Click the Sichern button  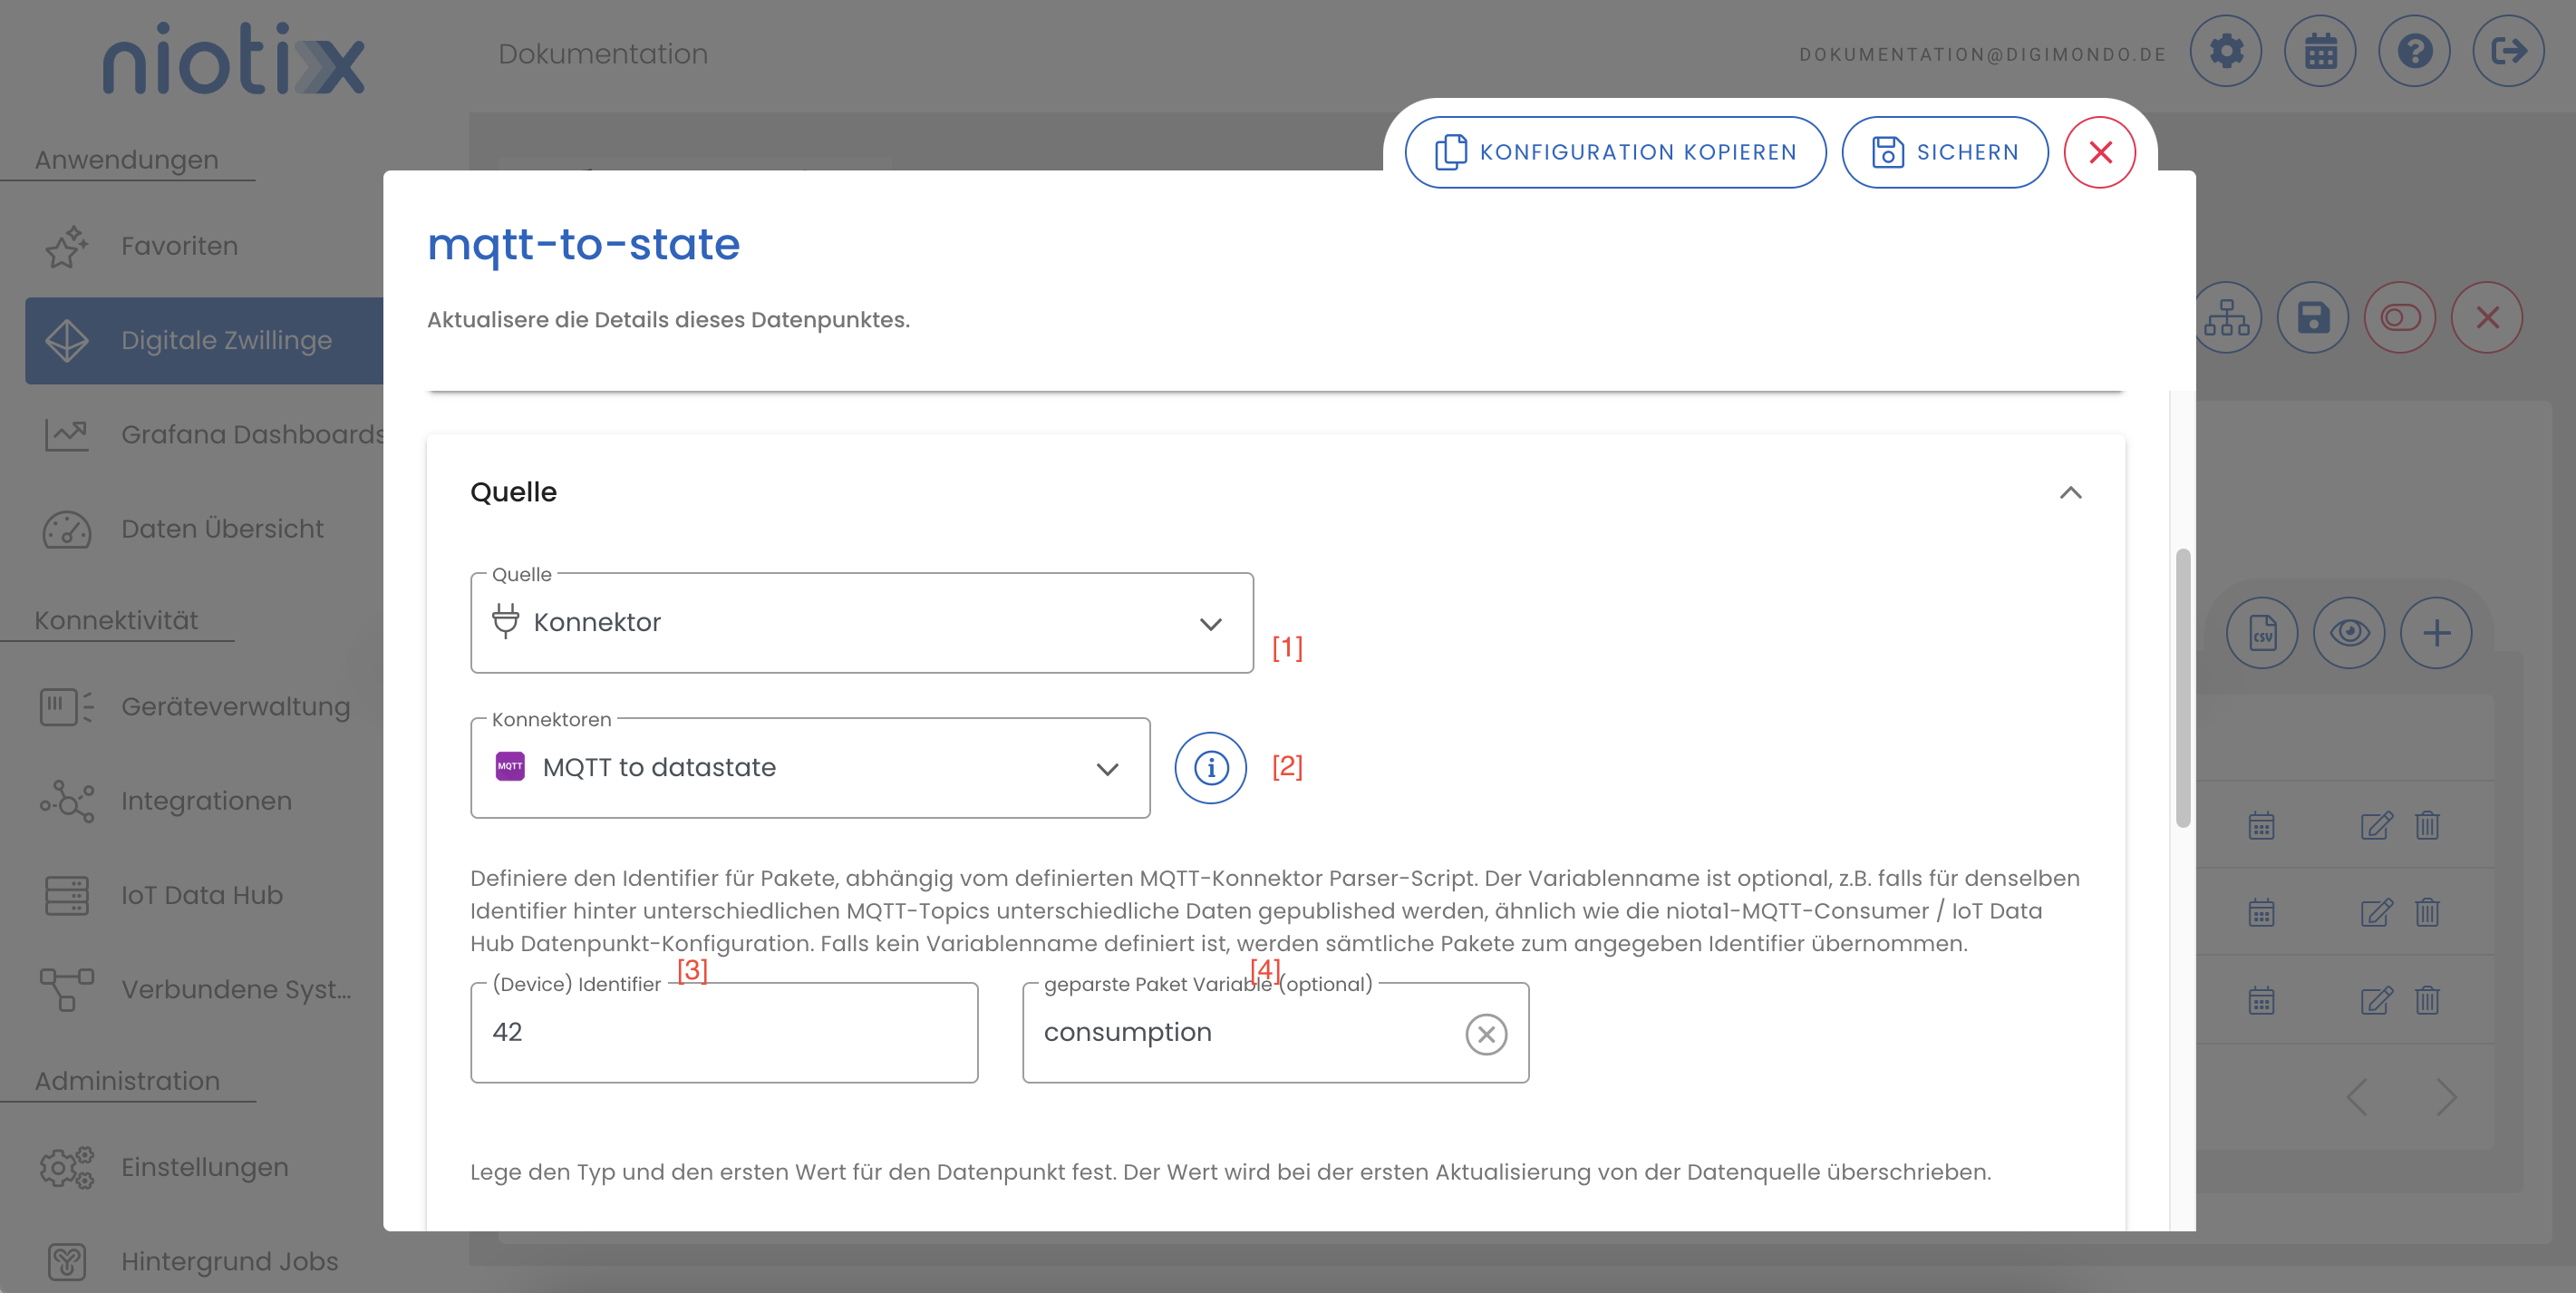(x=1945, y=152)
